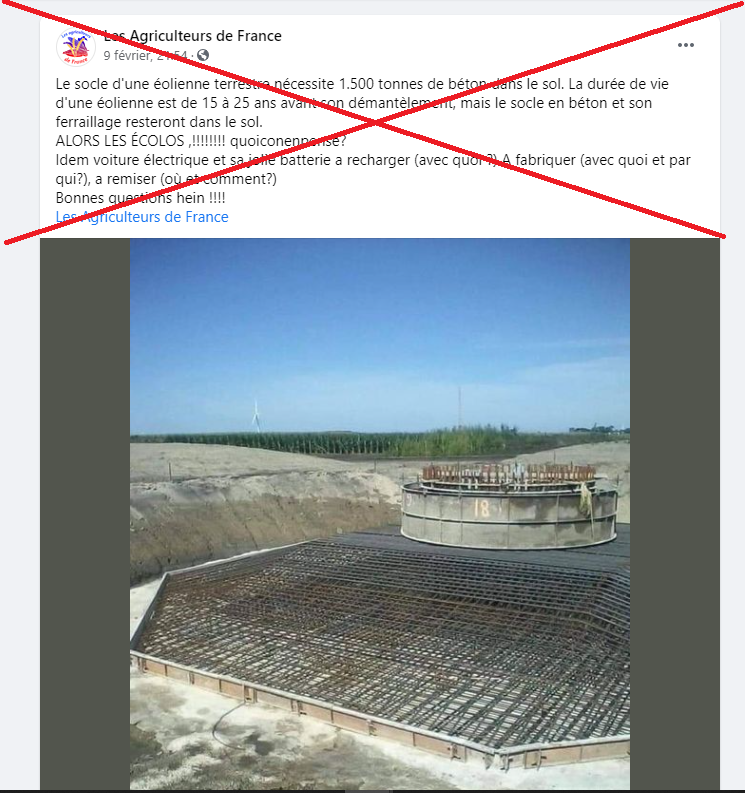The height and width of the screenshot is (793, 745).
Task: Open the wind turbine foundation photo
Action: (x=380, y=513)
